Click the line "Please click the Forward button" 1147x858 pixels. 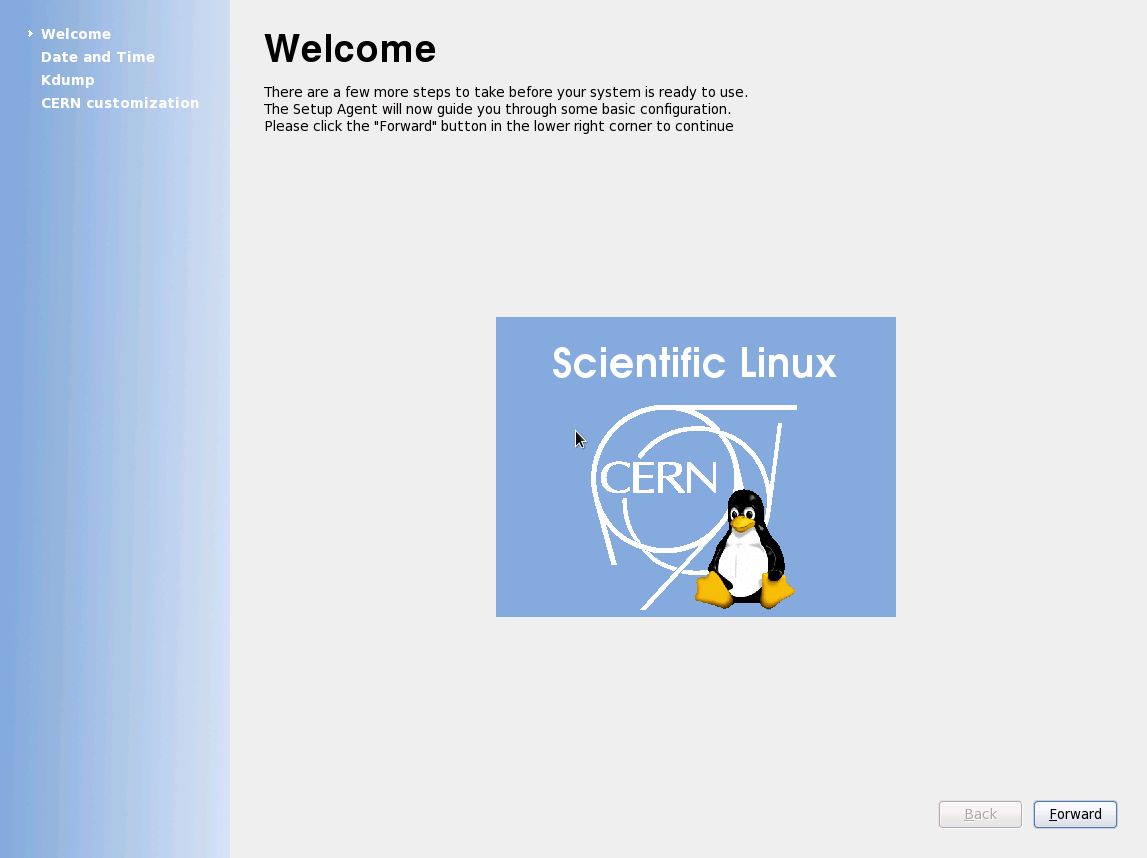(499, 126)
